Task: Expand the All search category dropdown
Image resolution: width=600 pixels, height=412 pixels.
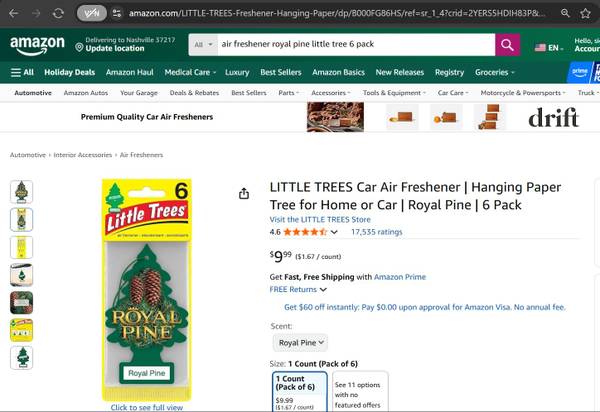Action: tap(204, 45)
